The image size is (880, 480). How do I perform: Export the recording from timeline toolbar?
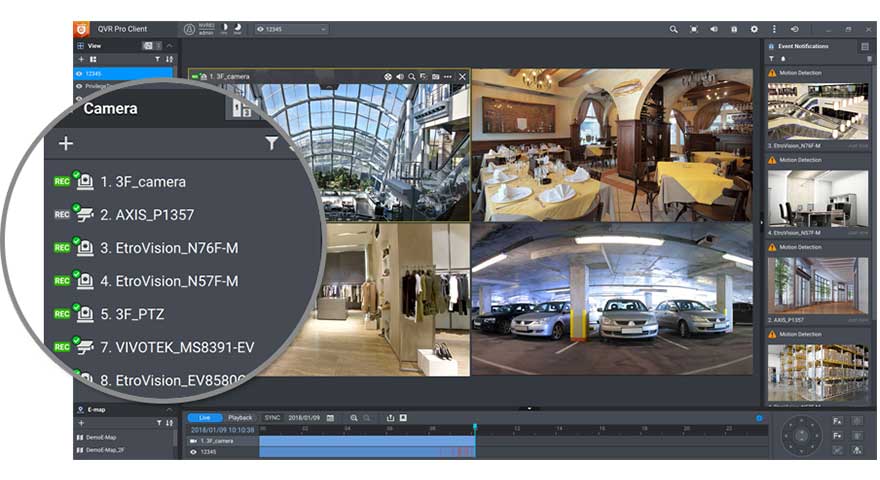click(390, 418)
